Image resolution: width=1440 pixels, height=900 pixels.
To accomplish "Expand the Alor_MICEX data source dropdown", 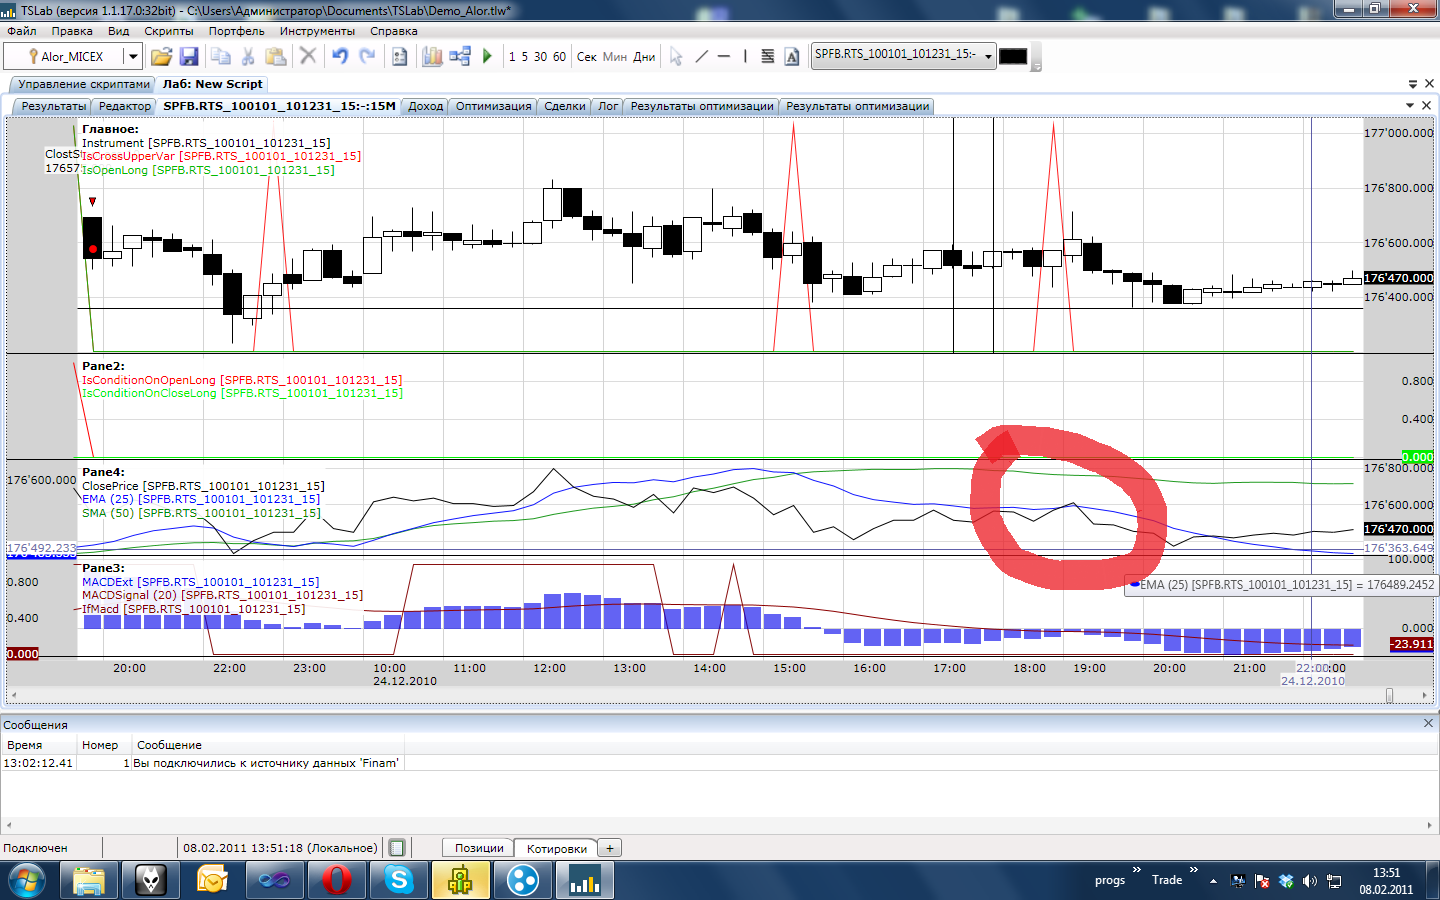I will [132, 56].
